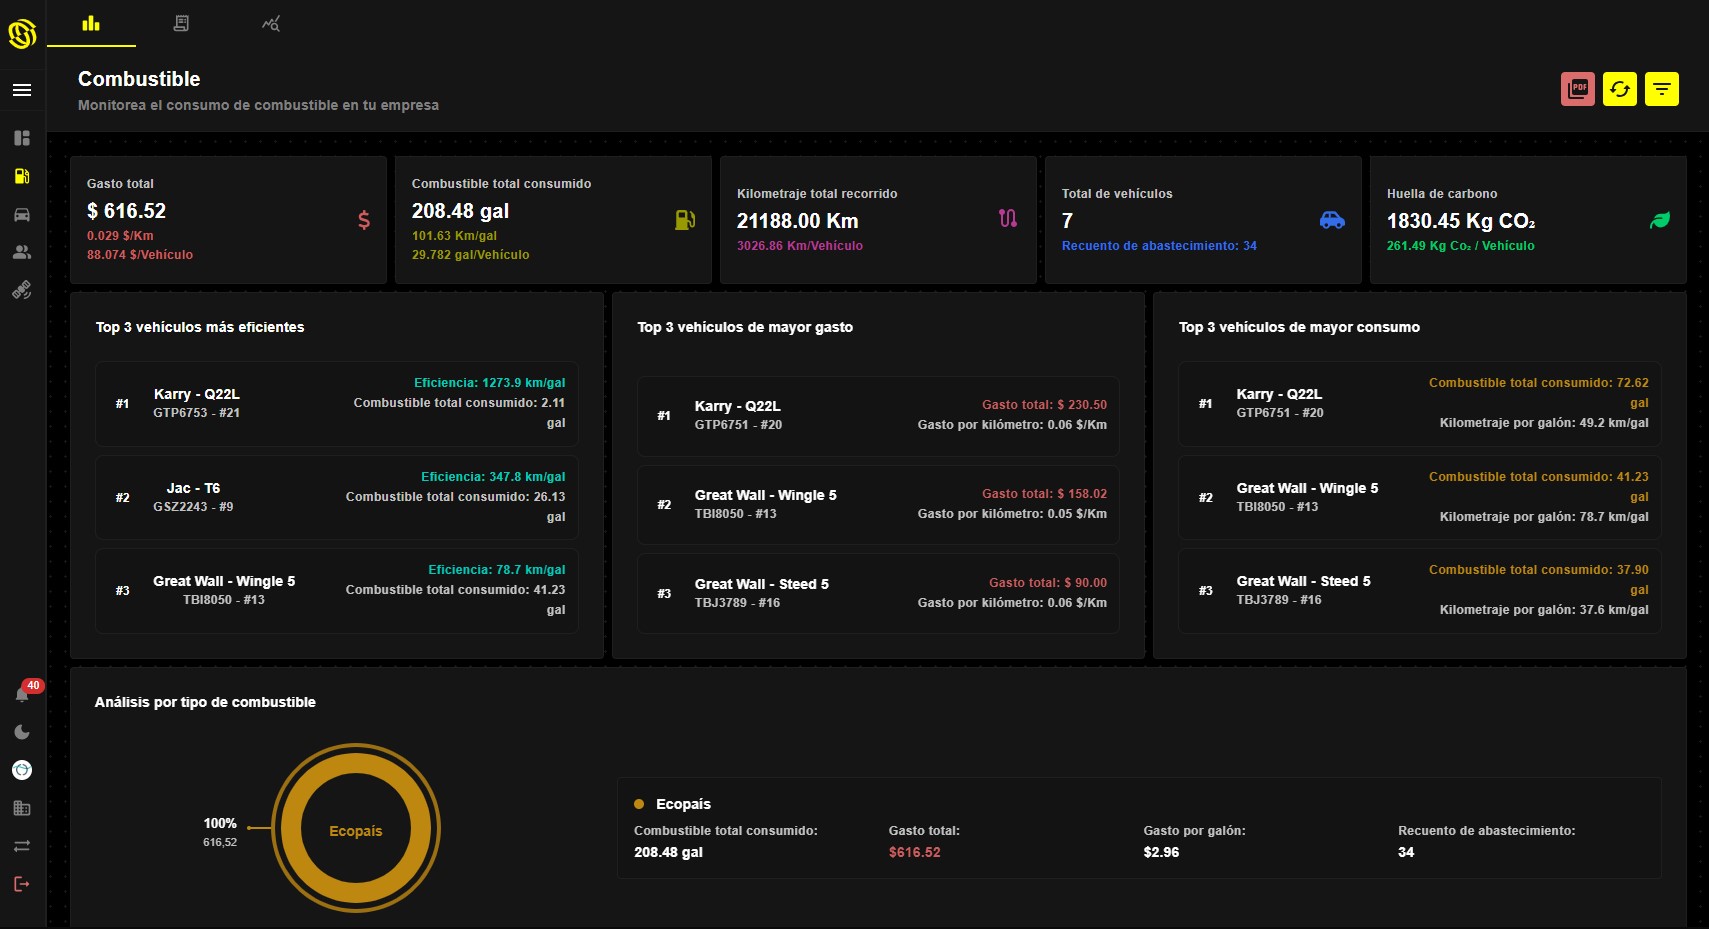This screenshot has width=1709, height=929.
Task: Toggle the sidebar with the hamburger menu
Action: [x=21, y=89]
